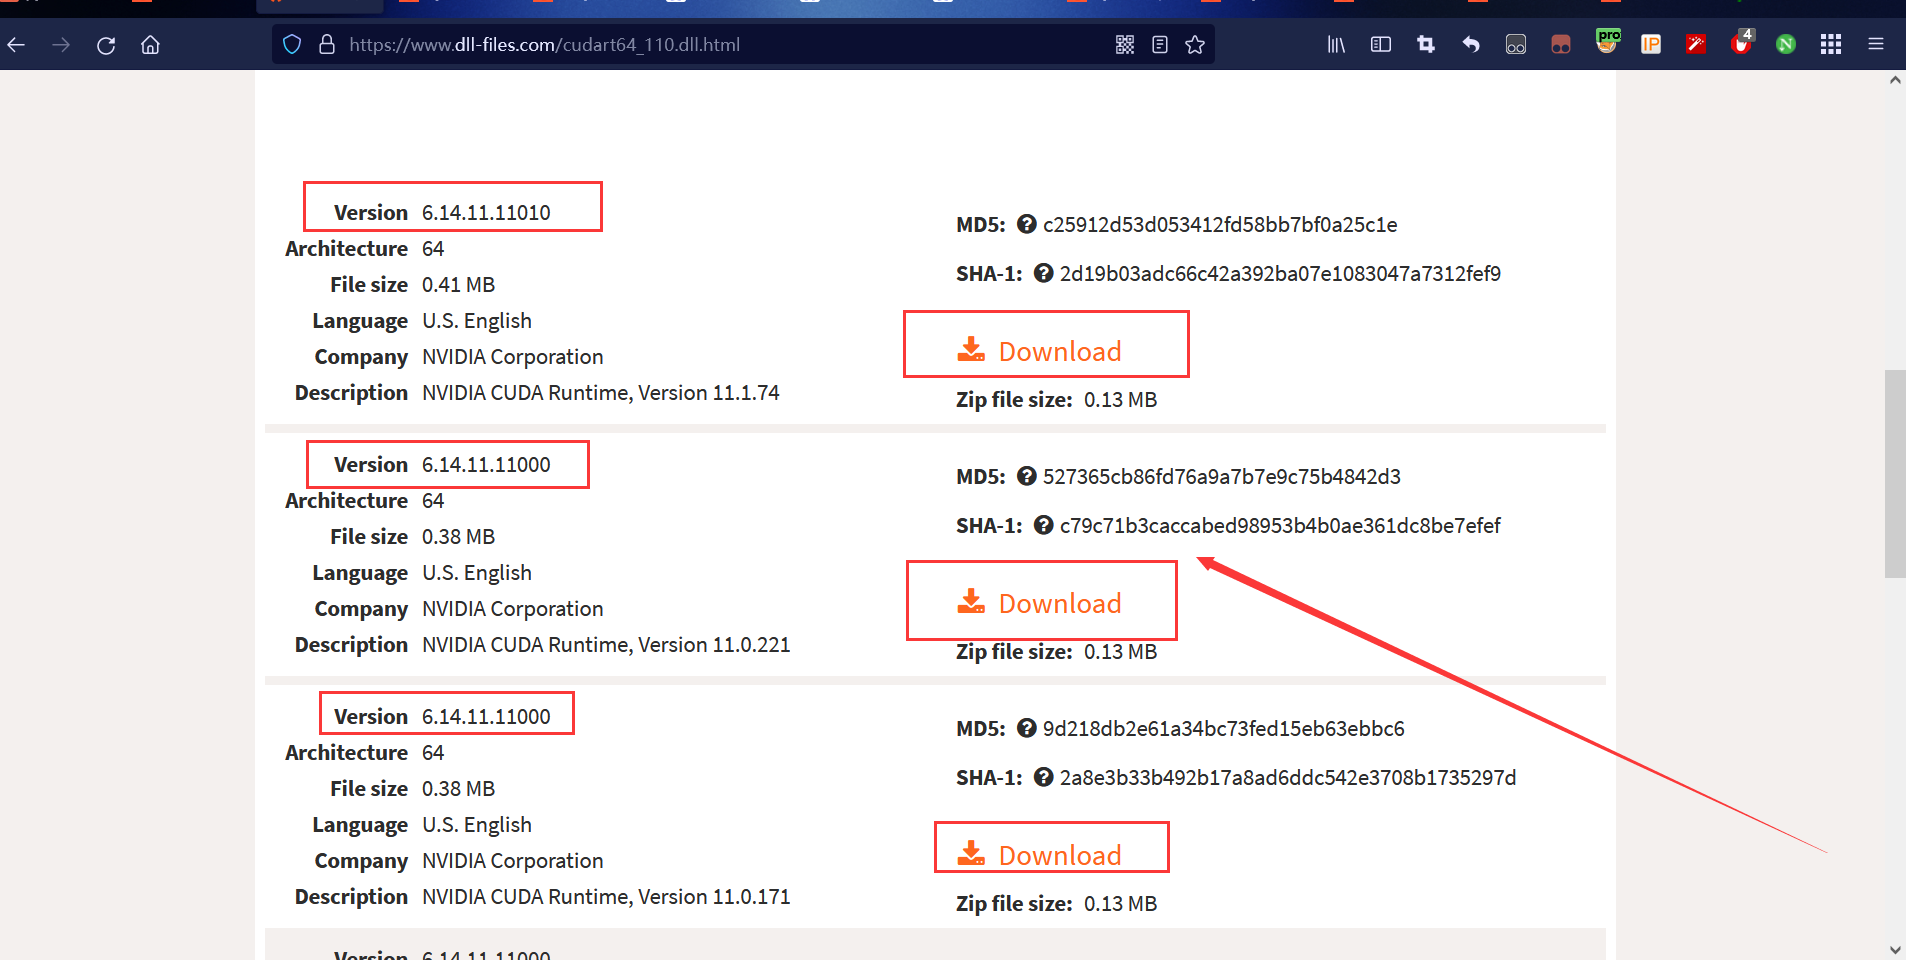Click version number 6.14.11.11010
This screenshot has height=960, width=1906.
[486, 213]
